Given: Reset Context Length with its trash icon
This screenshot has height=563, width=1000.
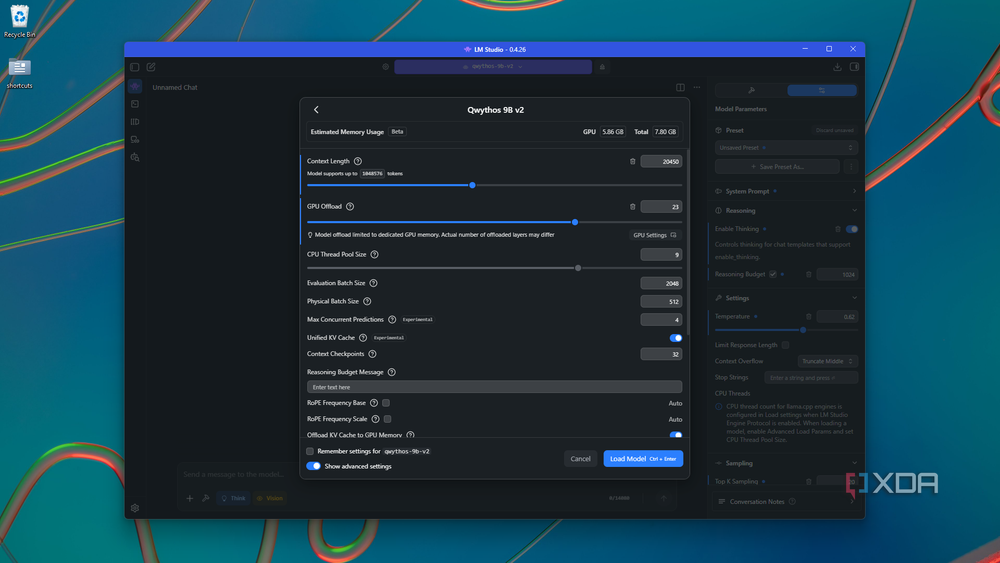Looking at the screenshot, I should click(x=633, y=161).
